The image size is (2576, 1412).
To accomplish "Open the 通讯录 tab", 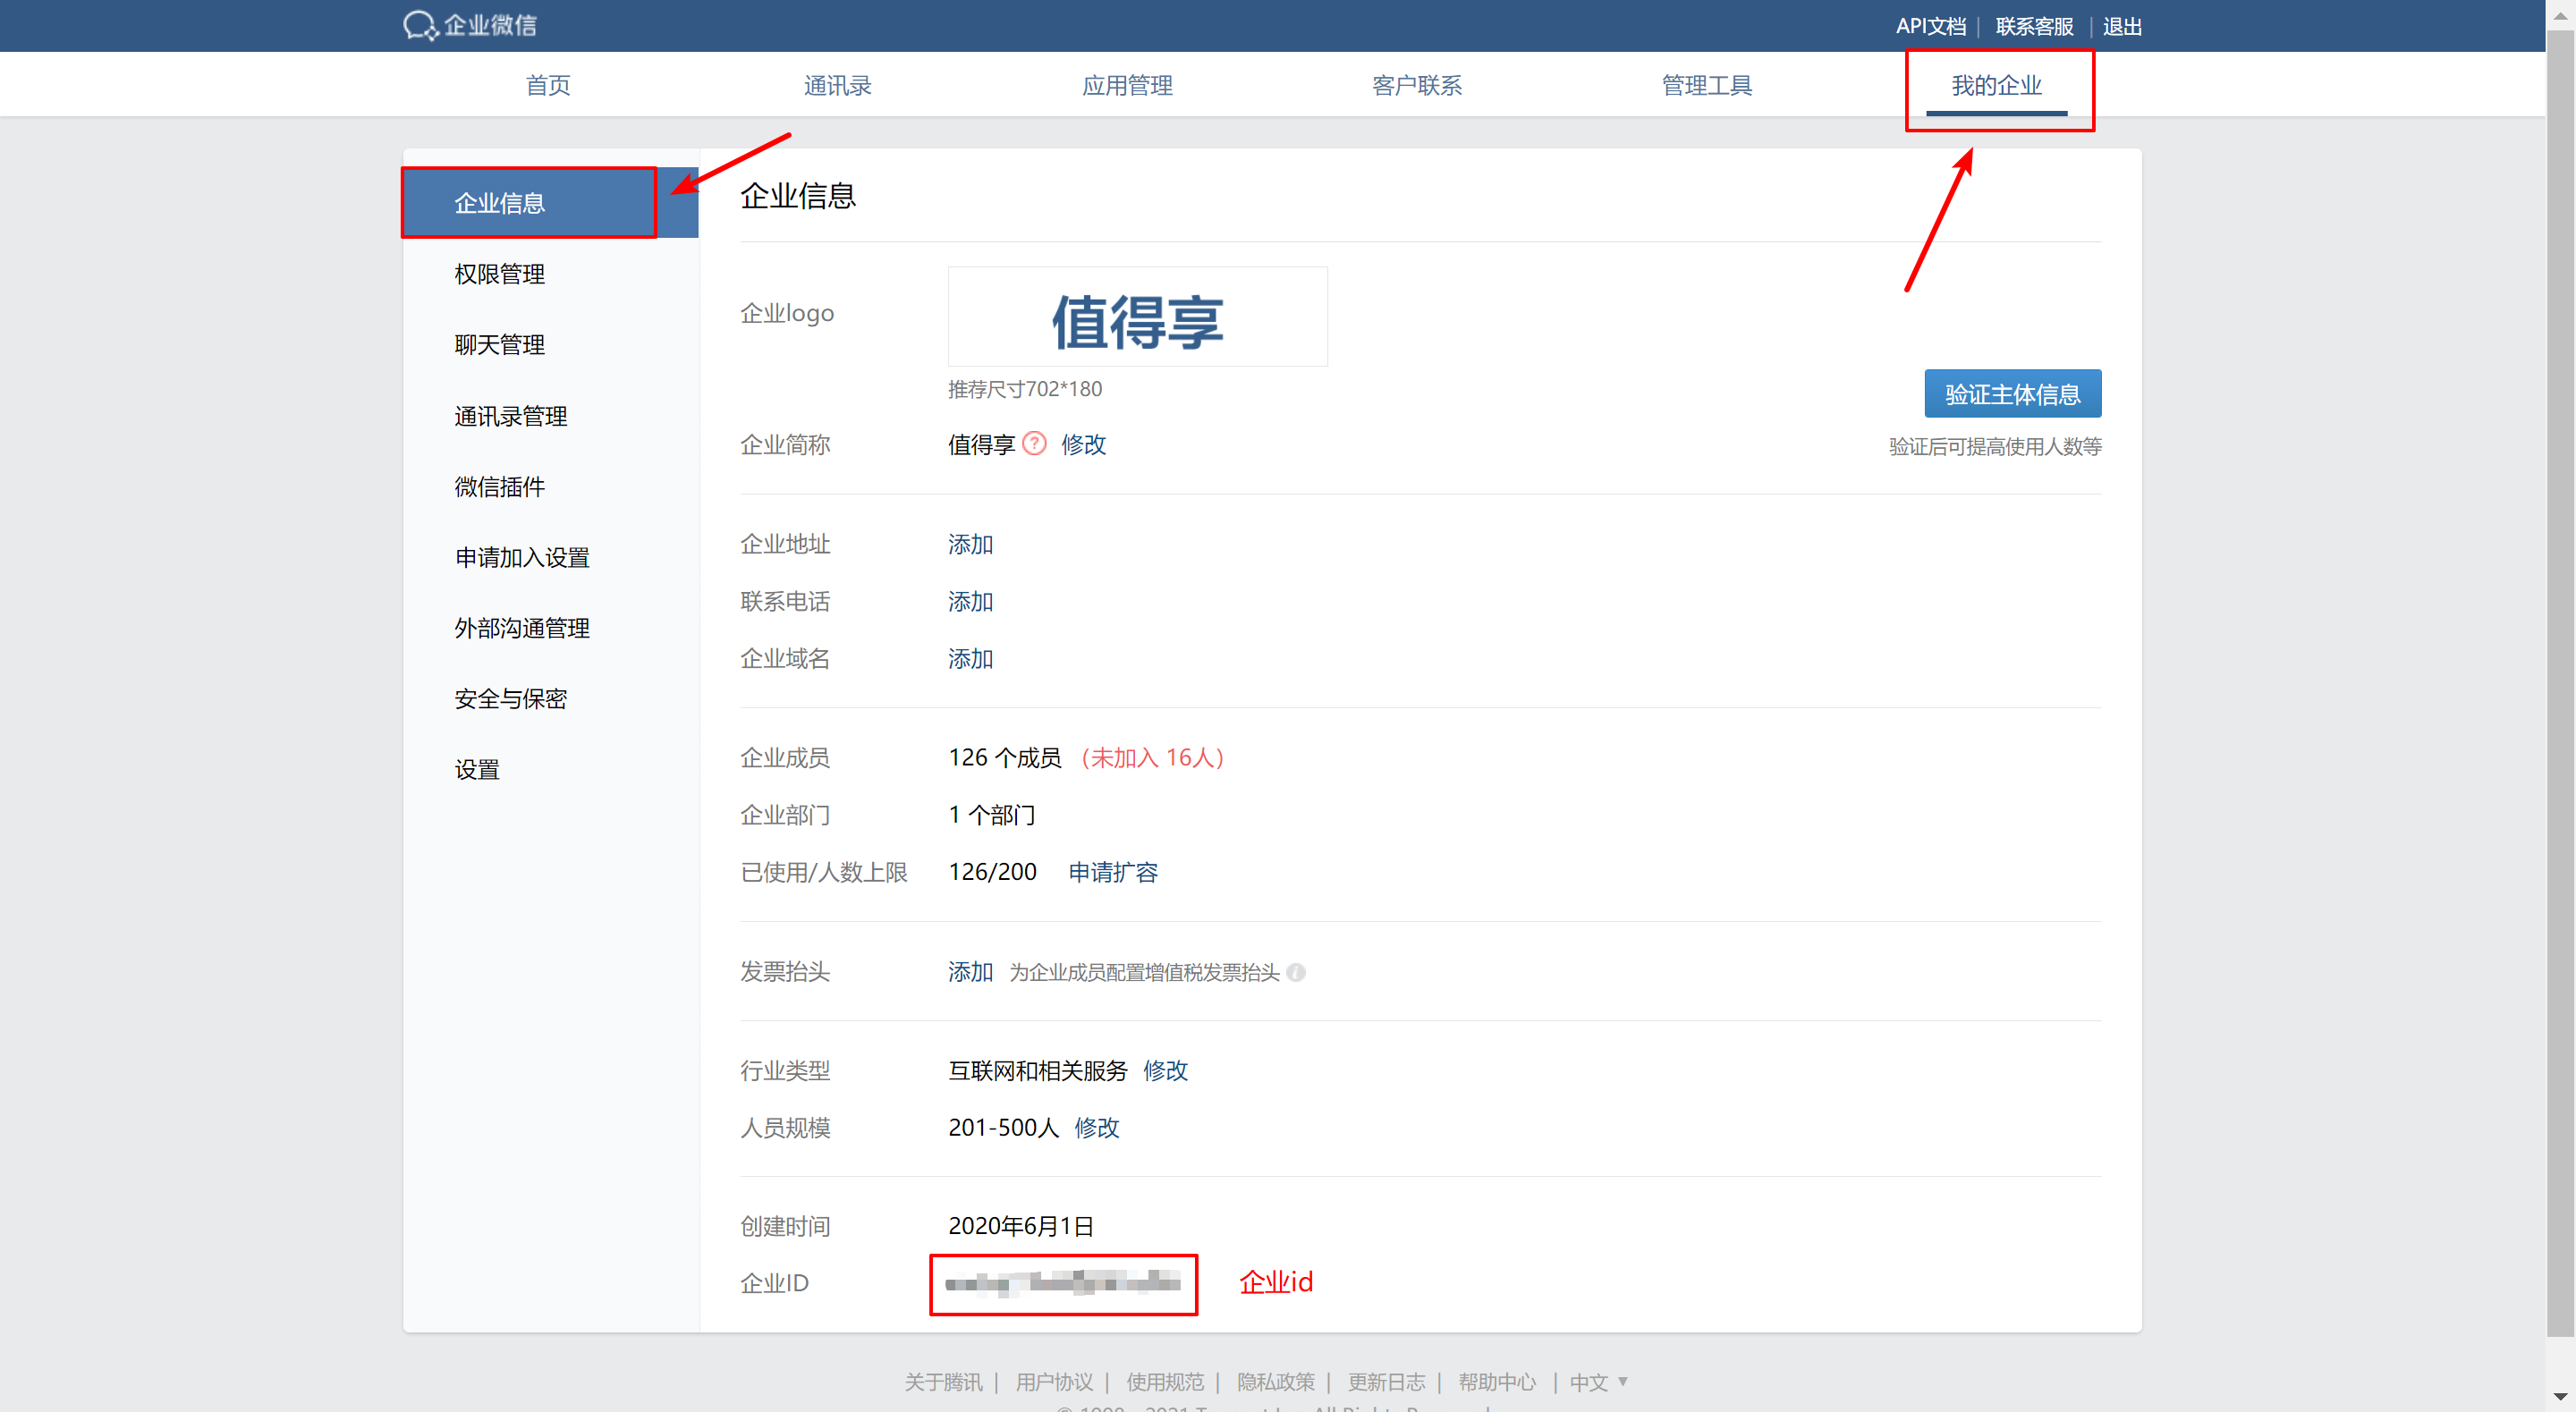I will coord(837,85).
